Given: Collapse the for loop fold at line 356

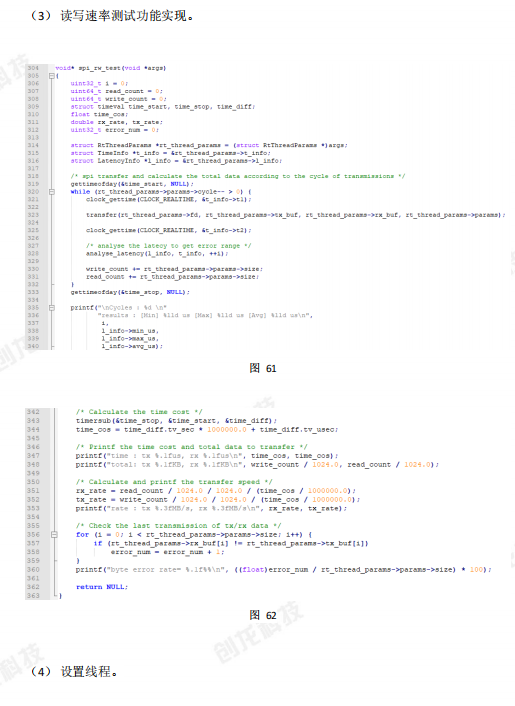Looking at the screenshot, I should point(54,534).
